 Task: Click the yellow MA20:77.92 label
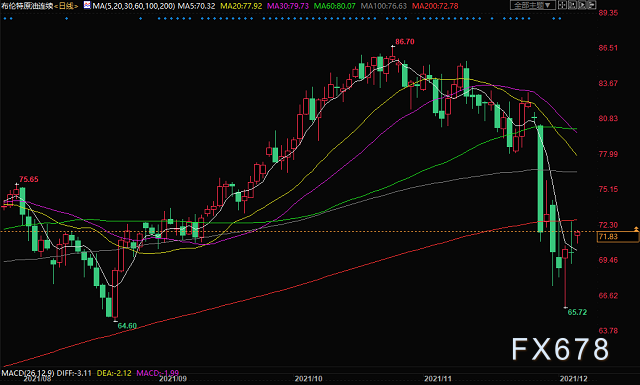(x=241, y=6)
